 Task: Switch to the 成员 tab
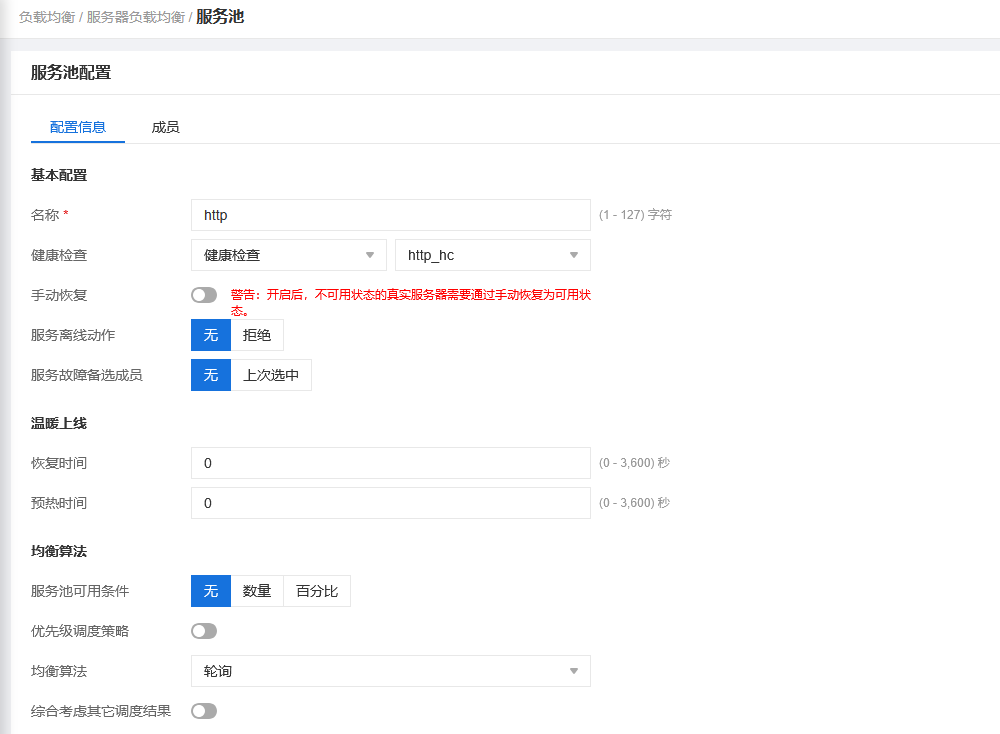(165, 127)
